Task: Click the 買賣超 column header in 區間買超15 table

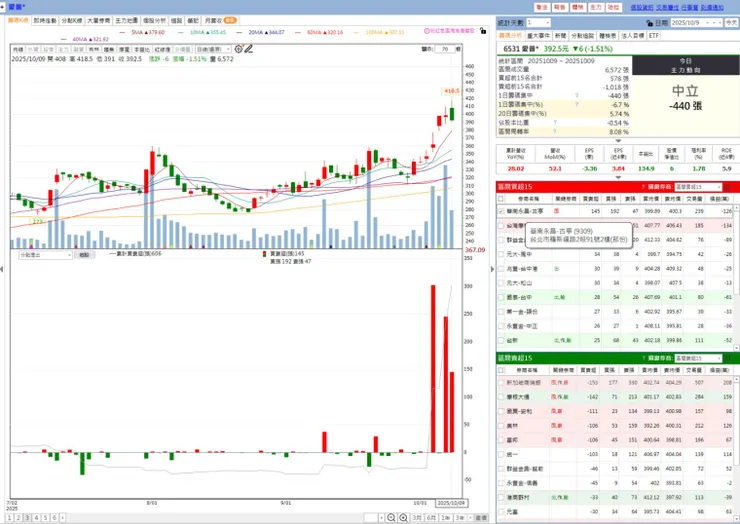Action: [590, 199]
